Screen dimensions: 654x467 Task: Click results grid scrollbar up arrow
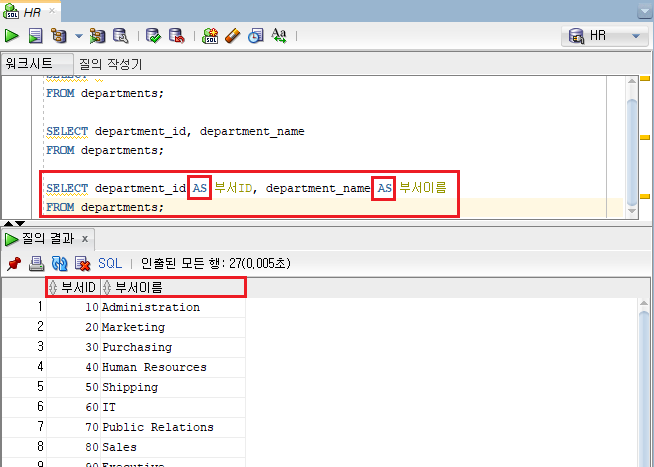(644, 303)
